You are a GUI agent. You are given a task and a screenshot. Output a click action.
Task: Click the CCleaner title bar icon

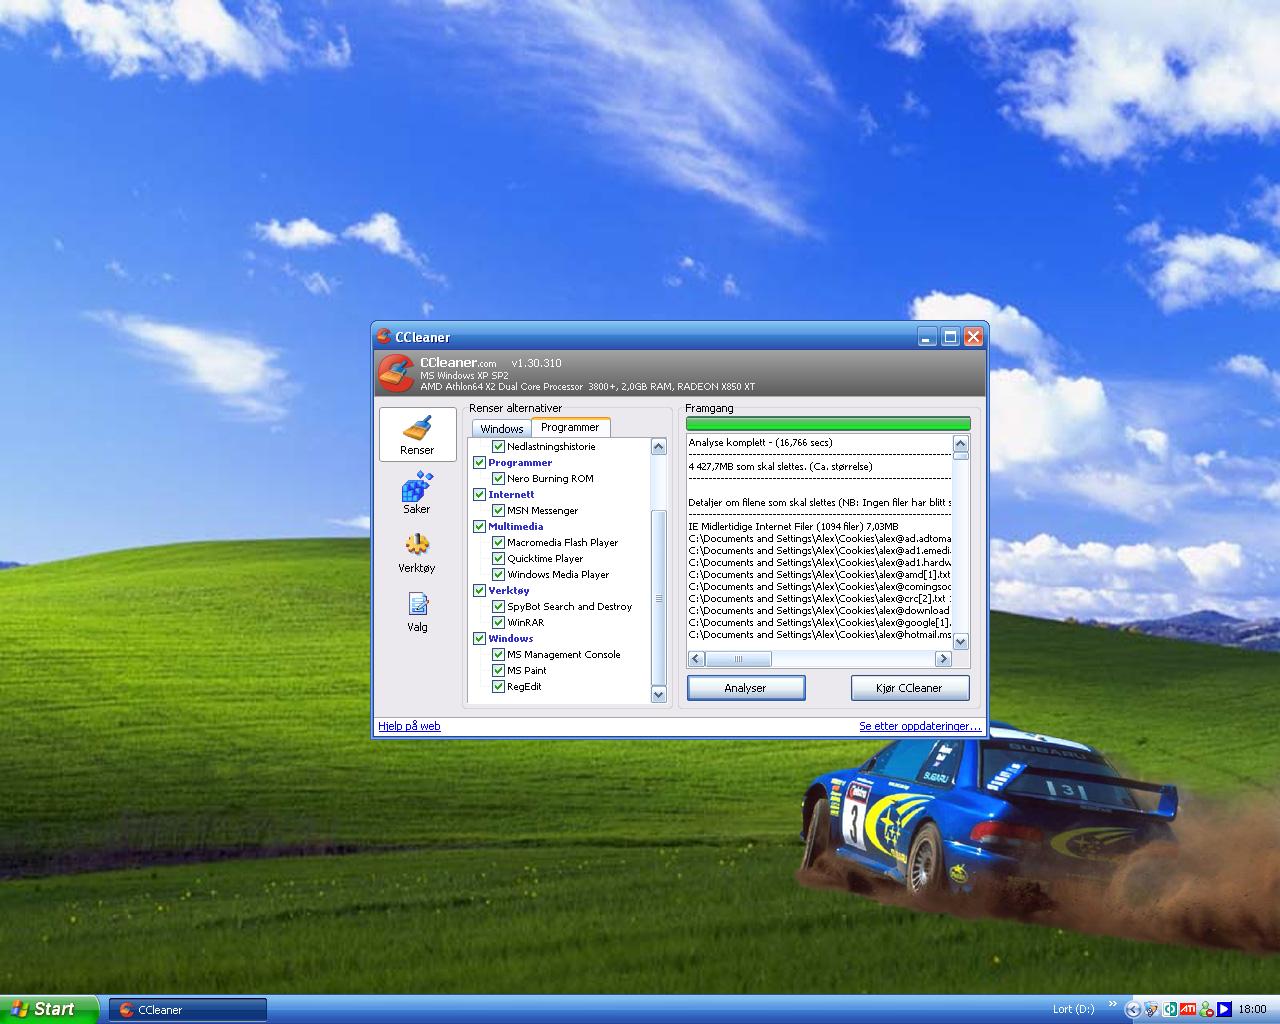click(384, 337)
